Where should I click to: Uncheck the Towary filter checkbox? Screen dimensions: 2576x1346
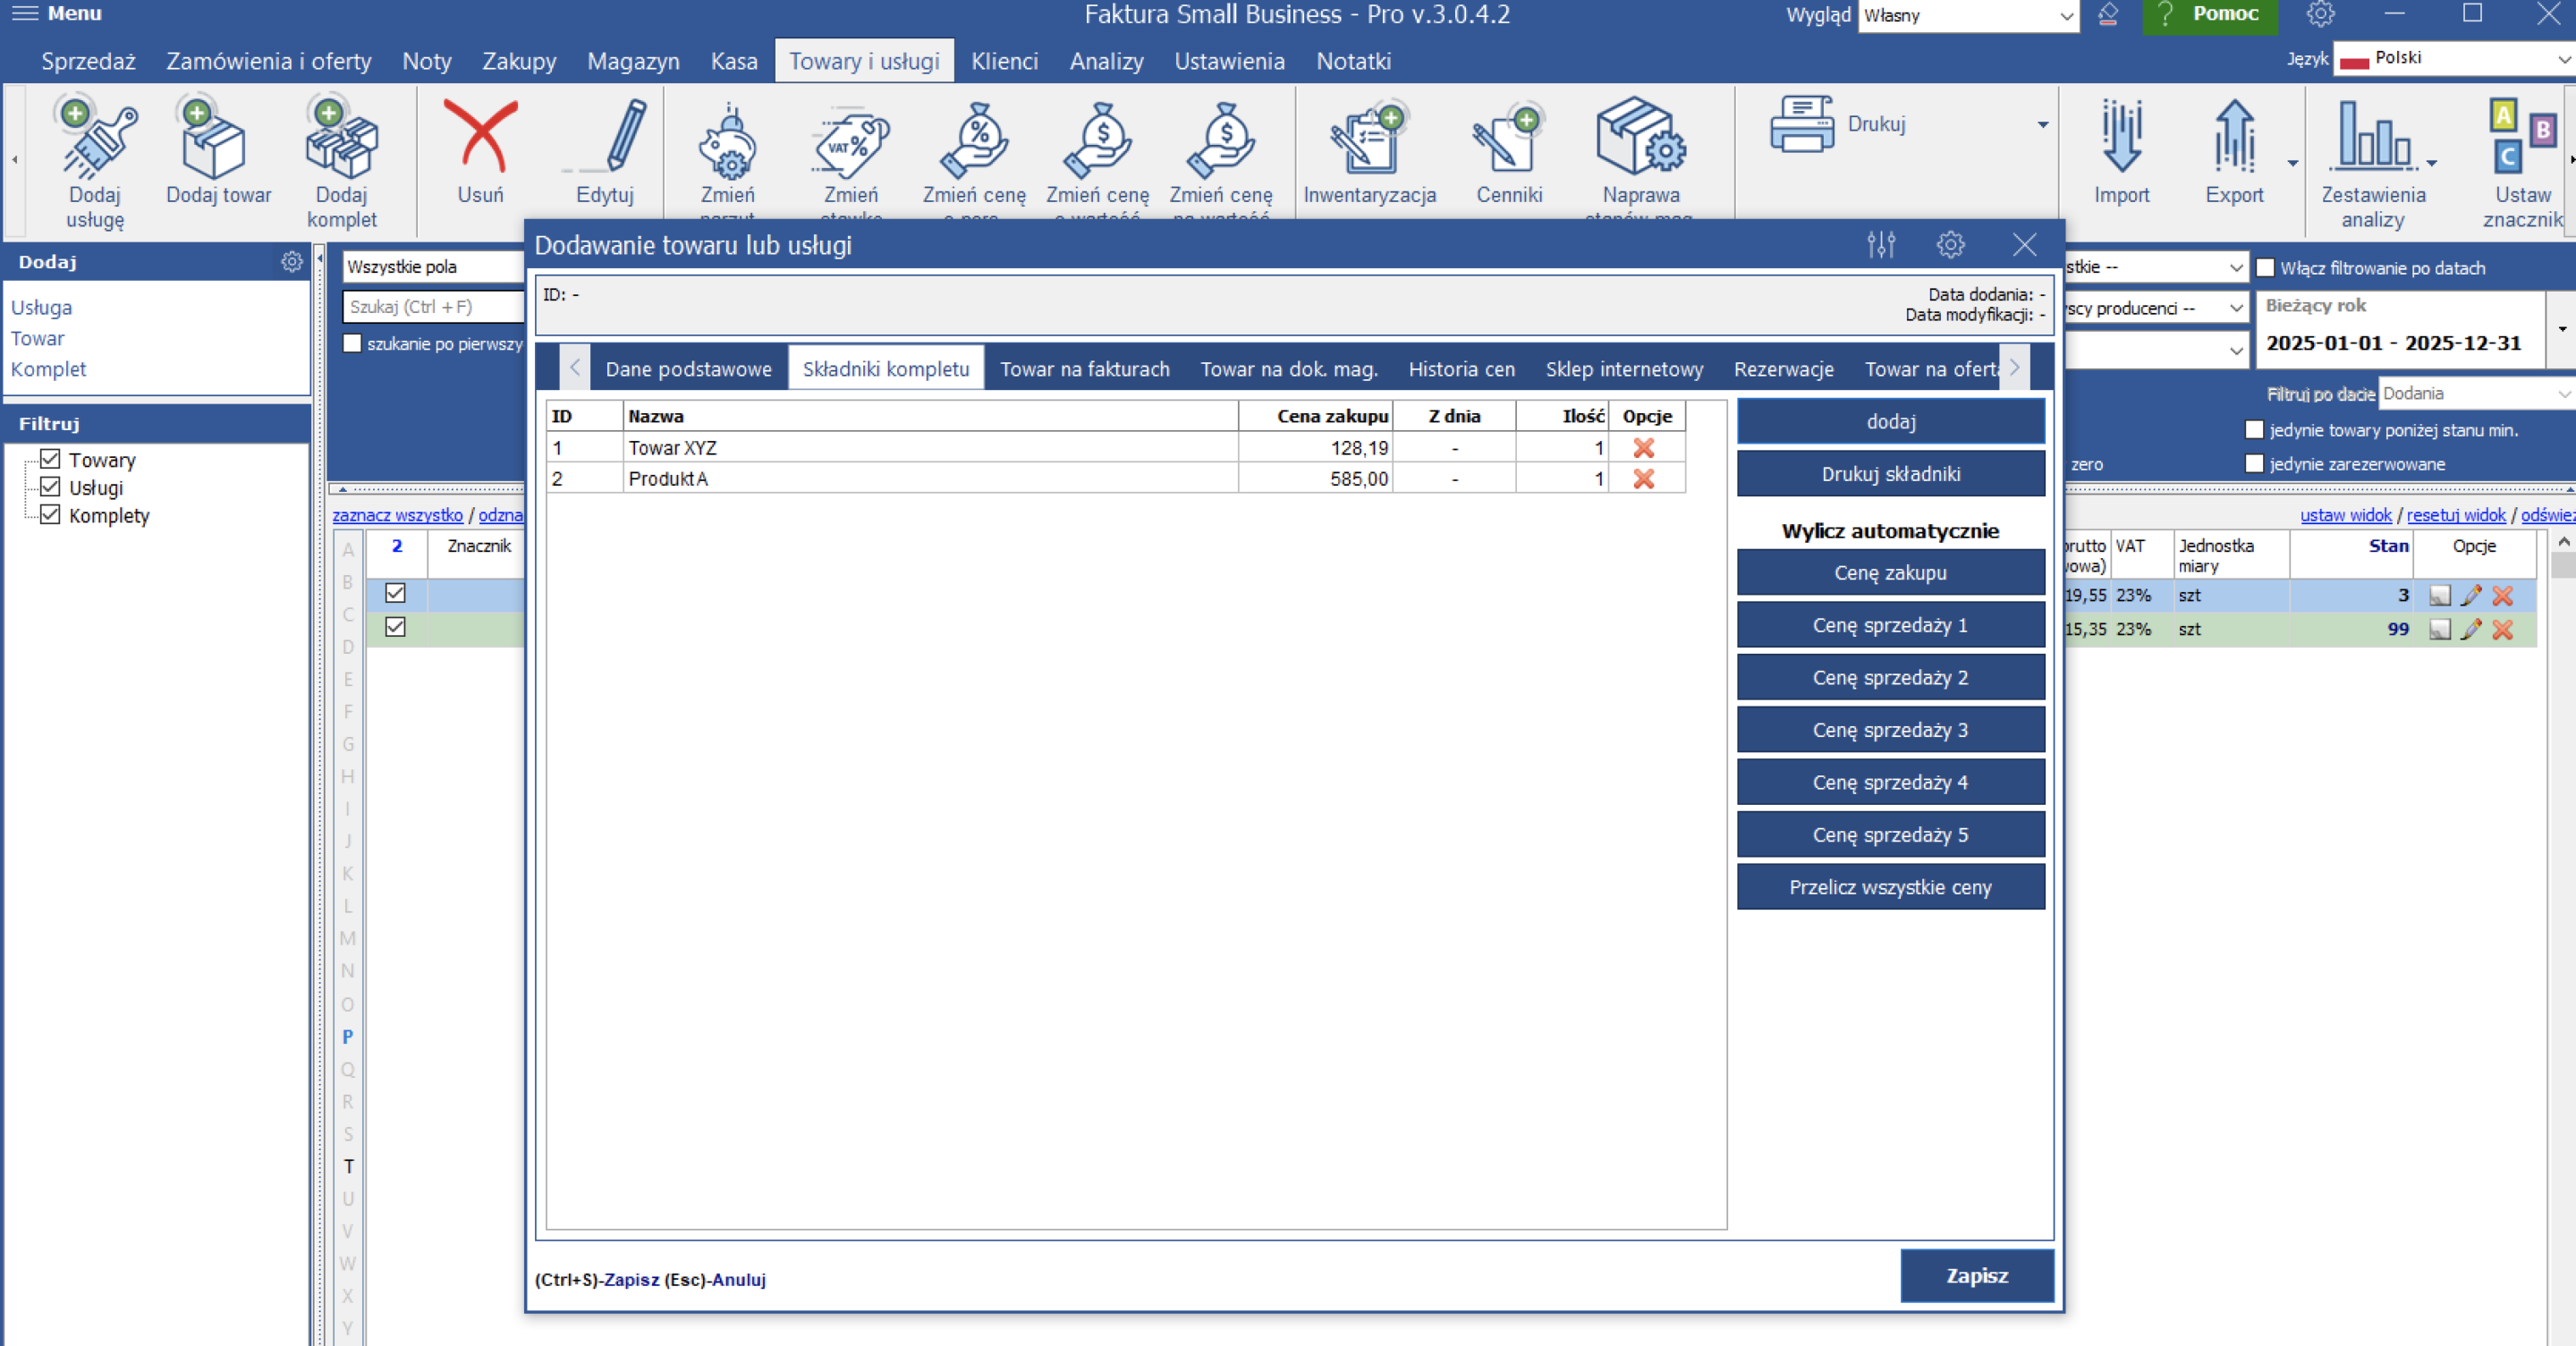point(50,460)
